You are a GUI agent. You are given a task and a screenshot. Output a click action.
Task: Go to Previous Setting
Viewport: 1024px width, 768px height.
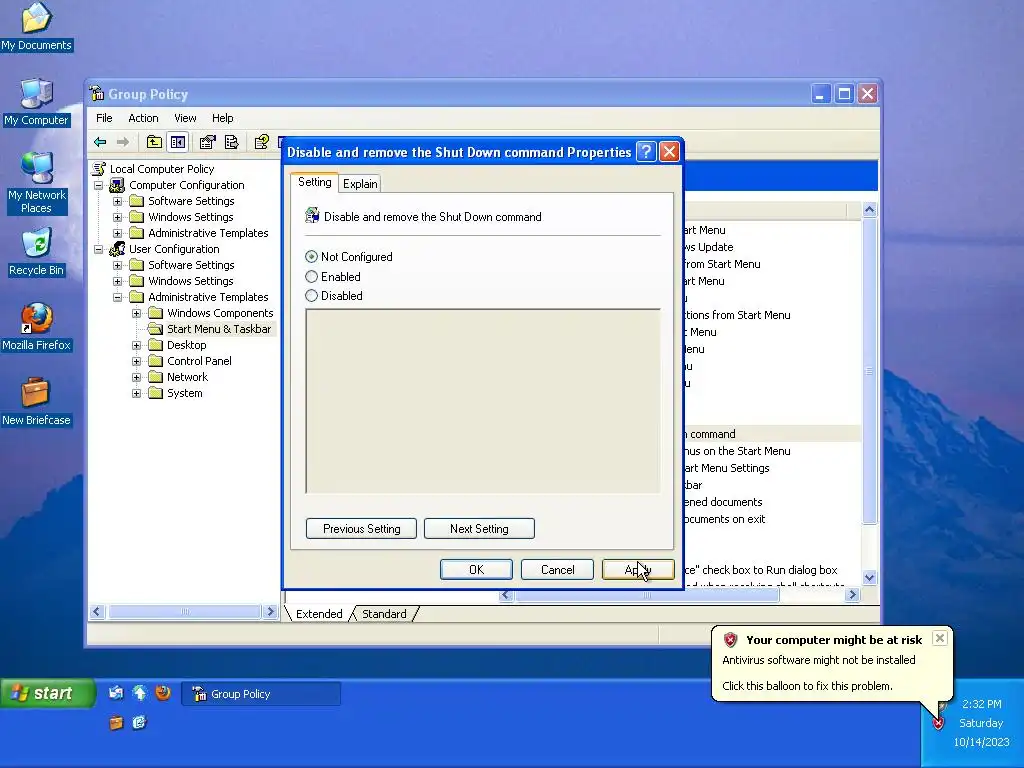click(361, 528)
